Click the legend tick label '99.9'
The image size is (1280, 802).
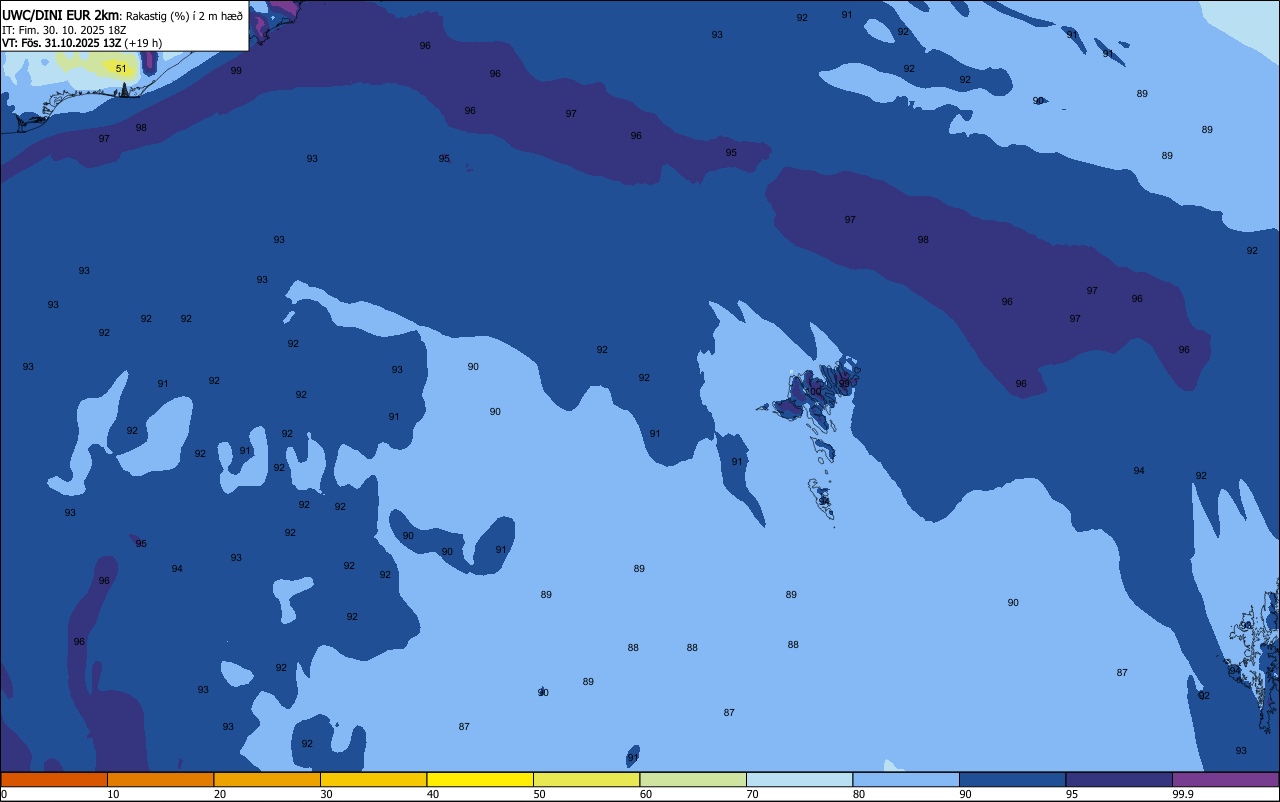(x=1183, y=794)
